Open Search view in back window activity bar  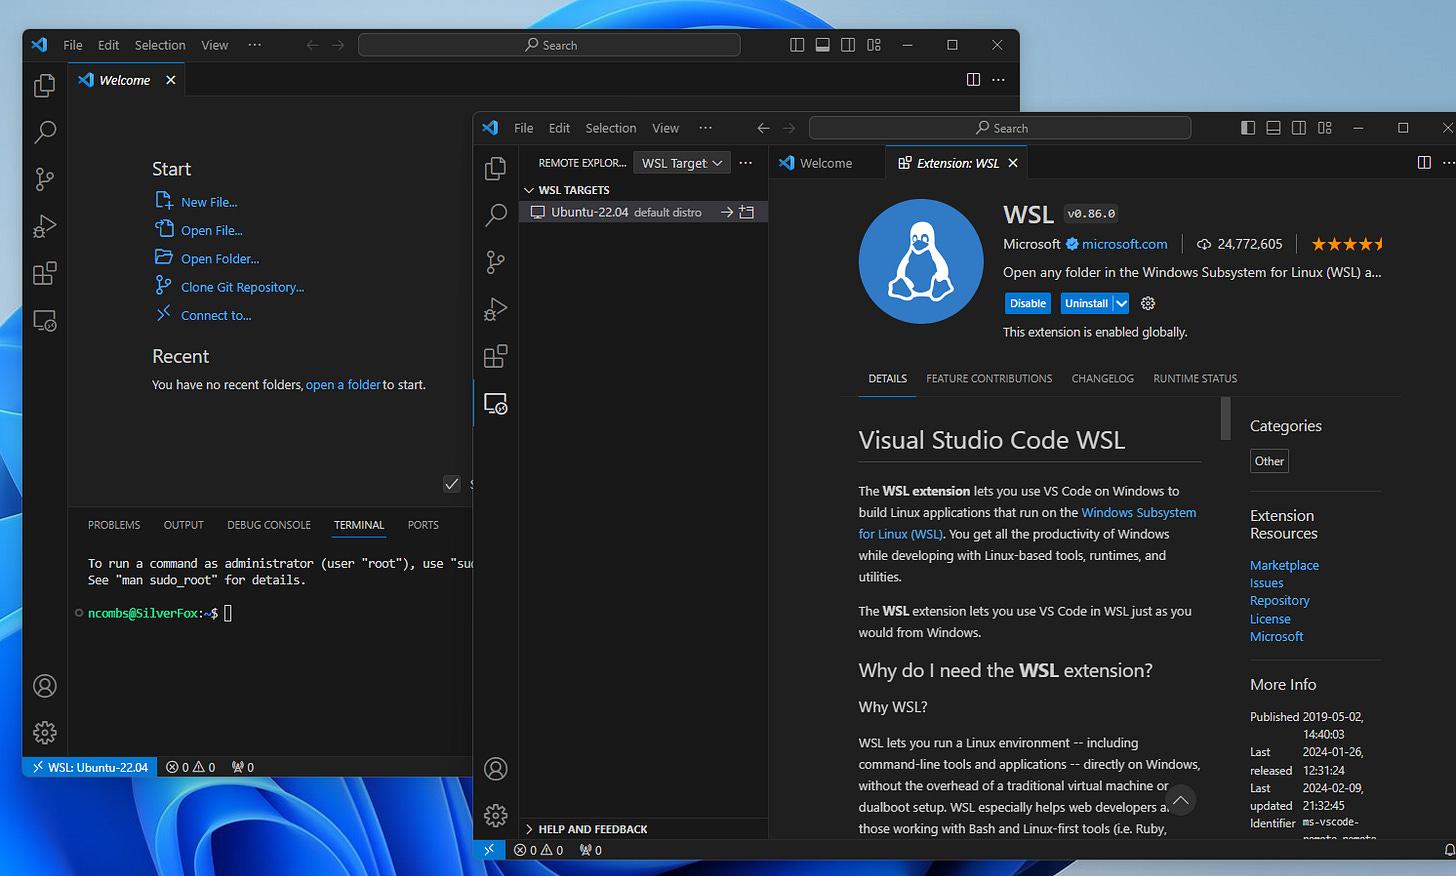(45, 132)
